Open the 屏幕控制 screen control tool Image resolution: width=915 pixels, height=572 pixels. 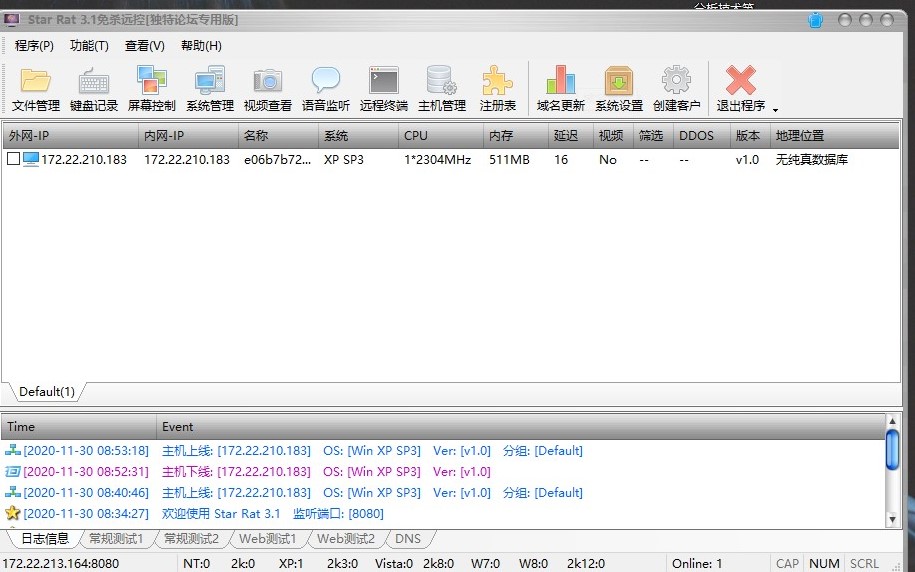[151, 89]
